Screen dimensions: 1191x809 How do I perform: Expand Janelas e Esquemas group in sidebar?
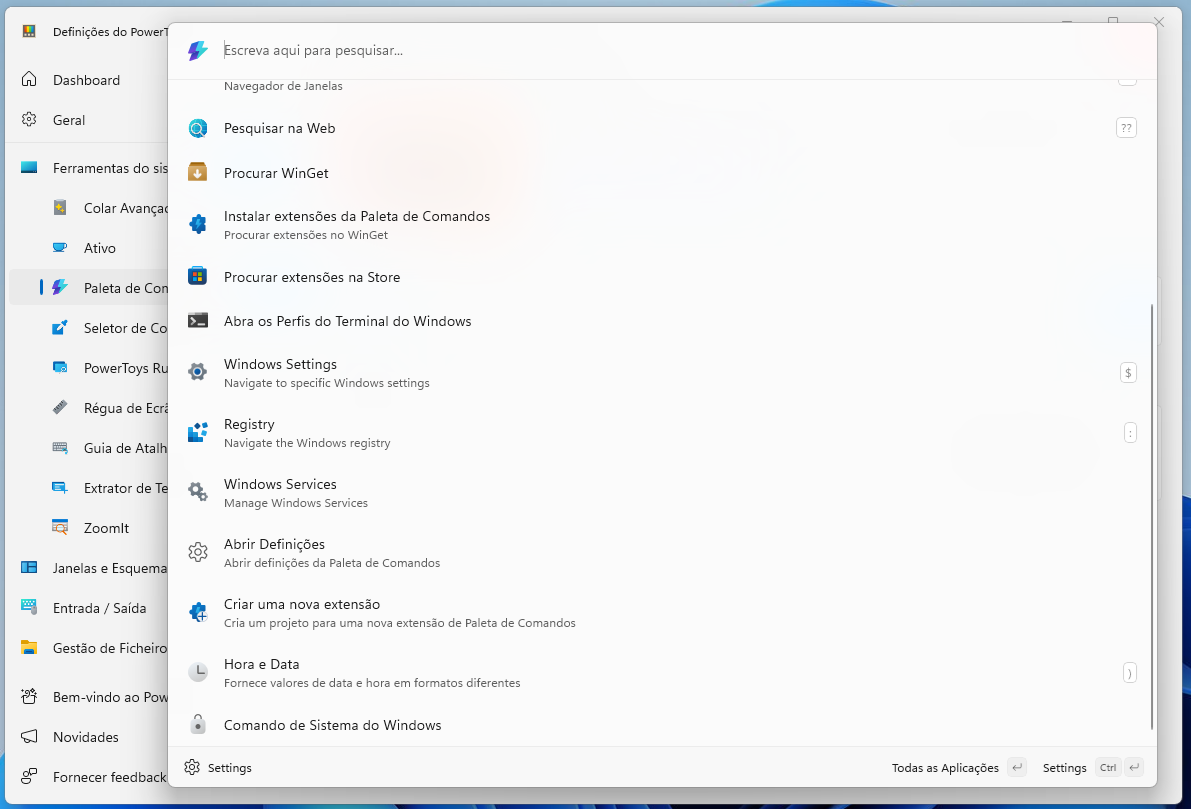[x=88, y=567]
